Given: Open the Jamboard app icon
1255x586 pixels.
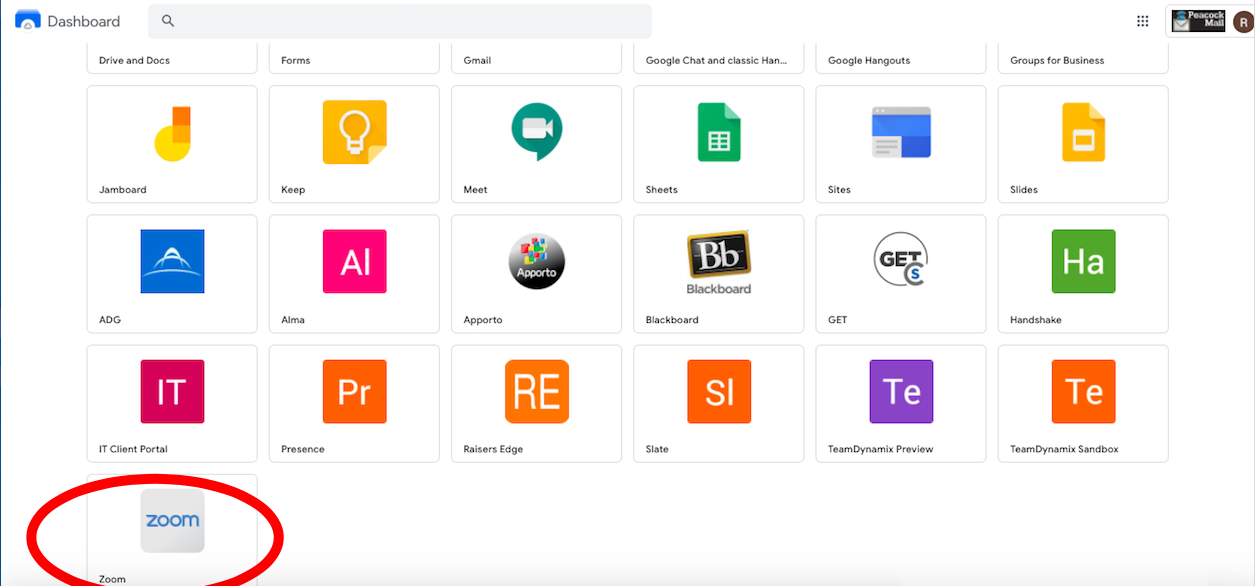Looking at the screenshot, I should 172,132.
